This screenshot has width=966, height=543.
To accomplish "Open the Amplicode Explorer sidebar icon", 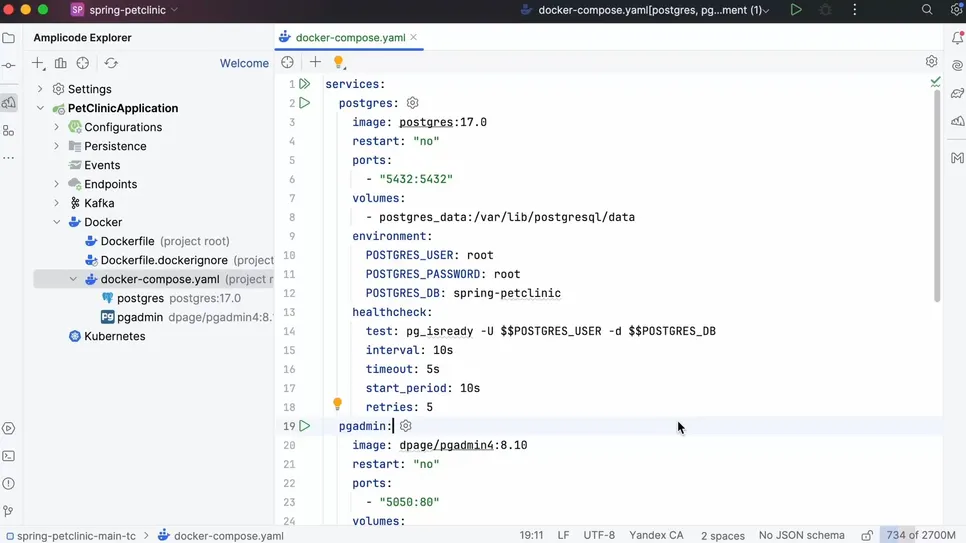I will [x=9, y=102].
